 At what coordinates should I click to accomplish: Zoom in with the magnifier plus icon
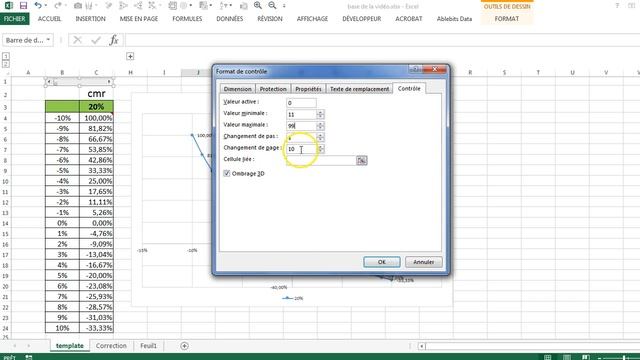[258, 6]
